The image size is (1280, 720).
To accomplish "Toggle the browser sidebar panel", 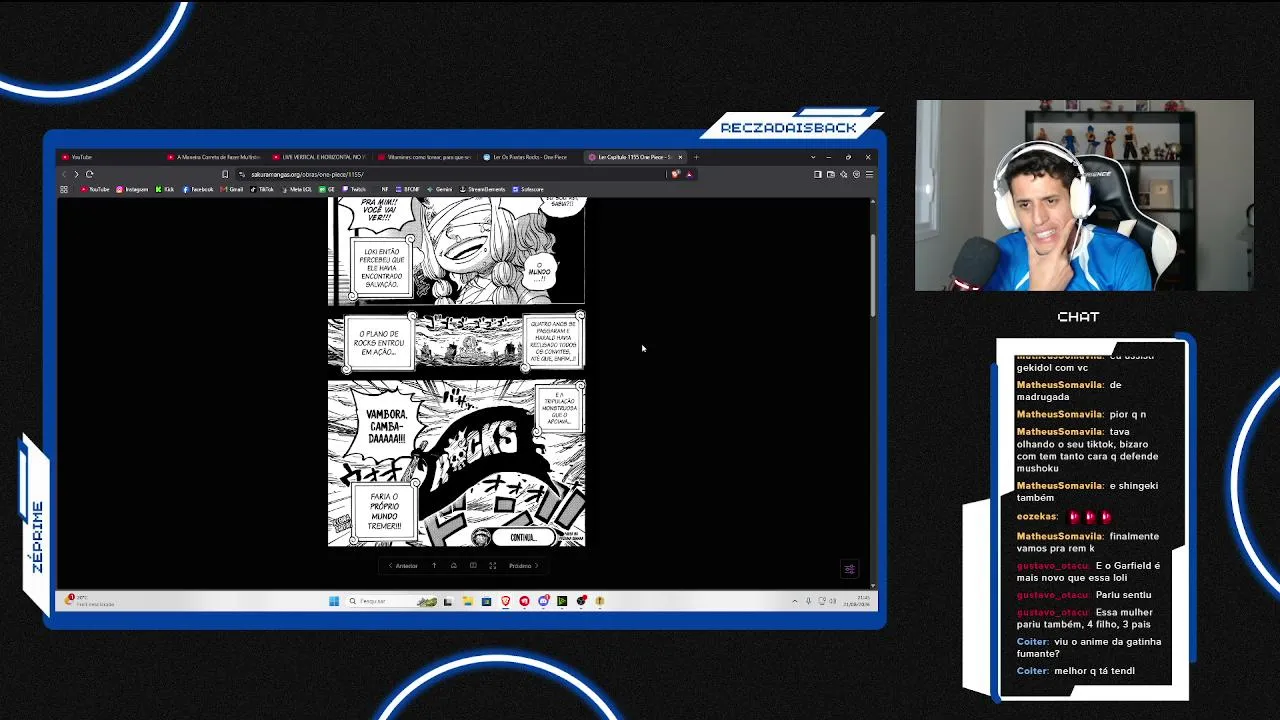I will [817, 174].
